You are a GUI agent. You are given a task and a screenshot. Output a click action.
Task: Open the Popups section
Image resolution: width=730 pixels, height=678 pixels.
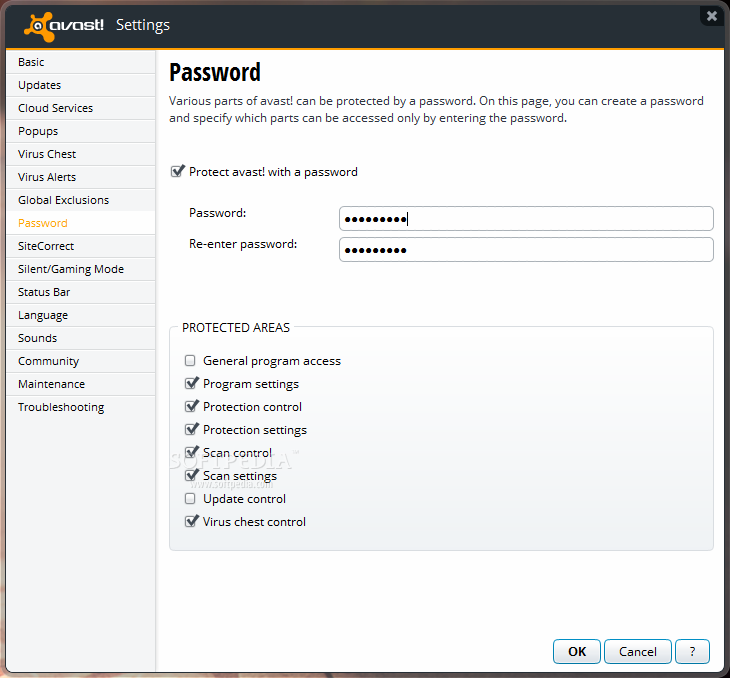[81, 131]
